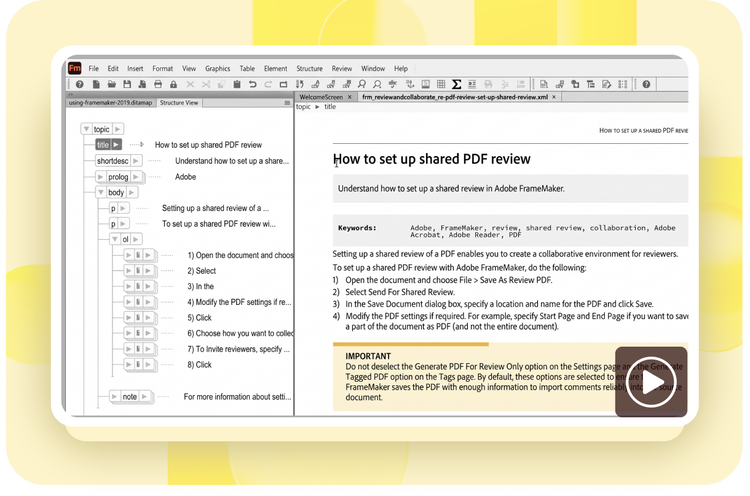Click the document page icon after the separator
750x496 pixels.
[x=544, y=84]
